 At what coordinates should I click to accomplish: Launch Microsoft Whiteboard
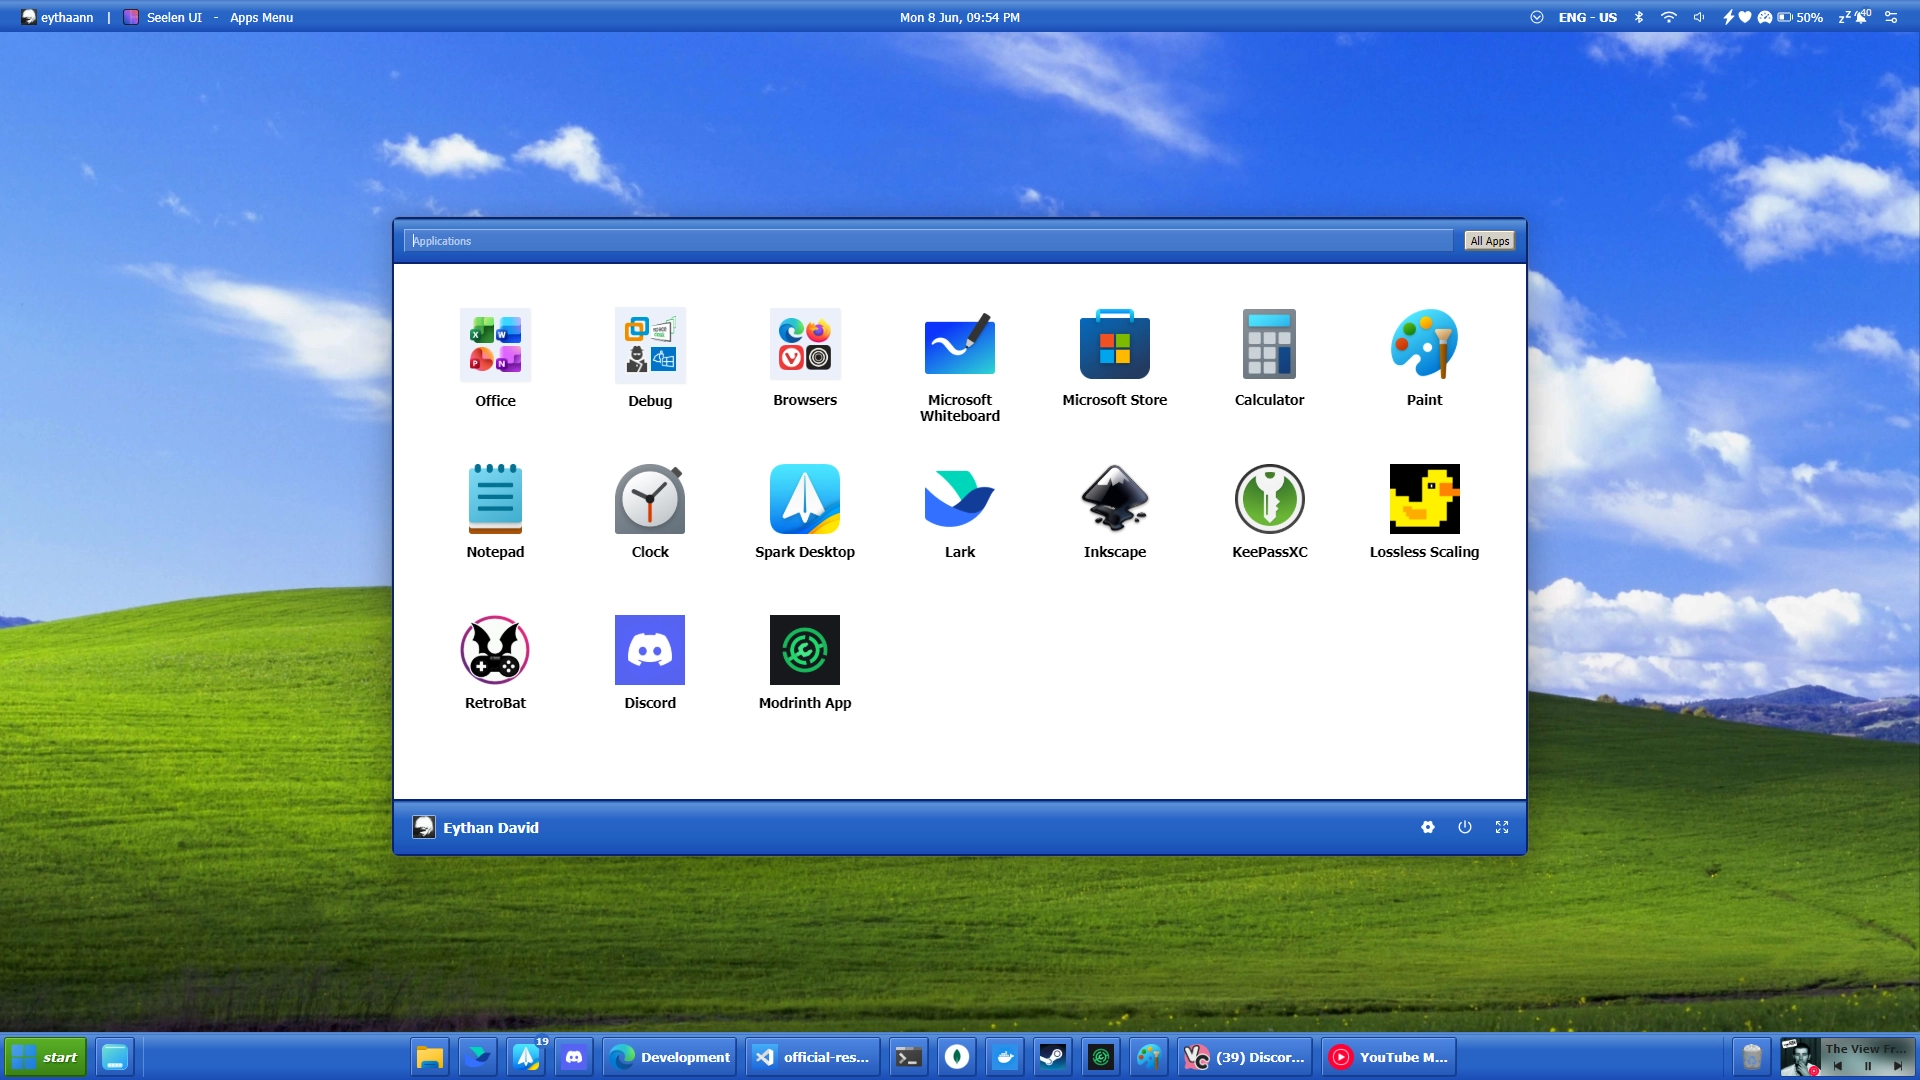(960, 365)
